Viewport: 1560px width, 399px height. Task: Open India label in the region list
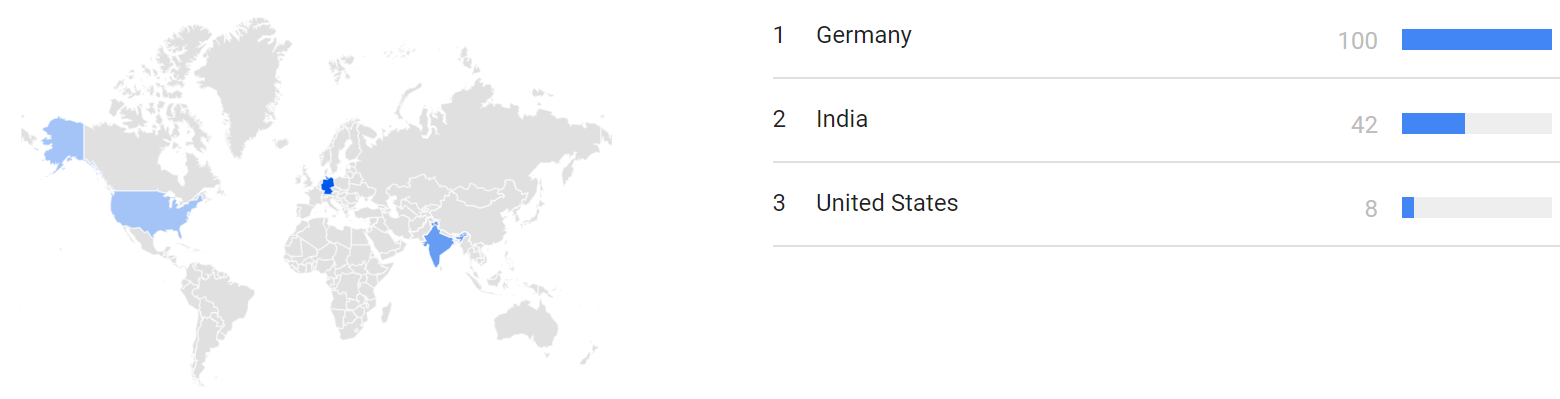pos(841,119)
